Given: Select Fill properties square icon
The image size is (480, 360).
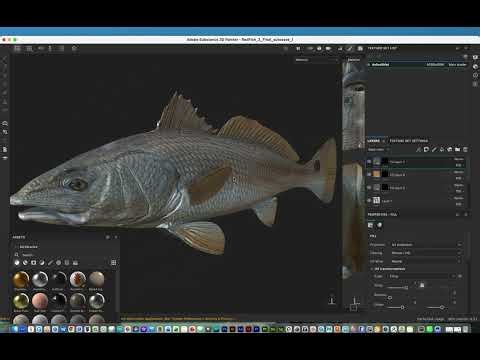Looking at the screenshot, I should point(371,226).
